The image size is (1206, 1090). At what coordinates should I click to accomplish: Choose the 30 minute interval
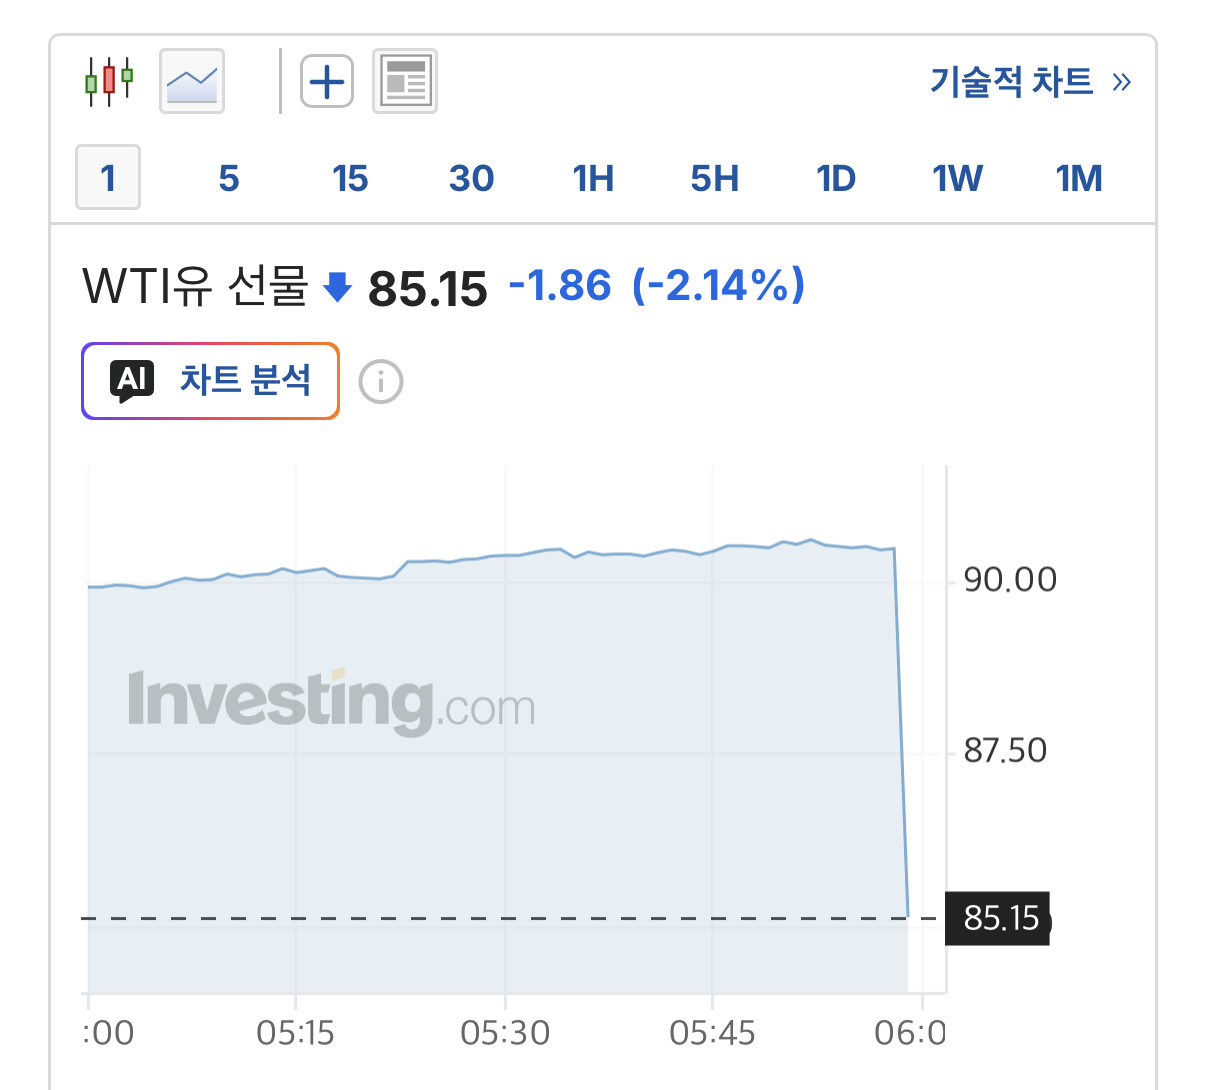click(x=472, y=178)
